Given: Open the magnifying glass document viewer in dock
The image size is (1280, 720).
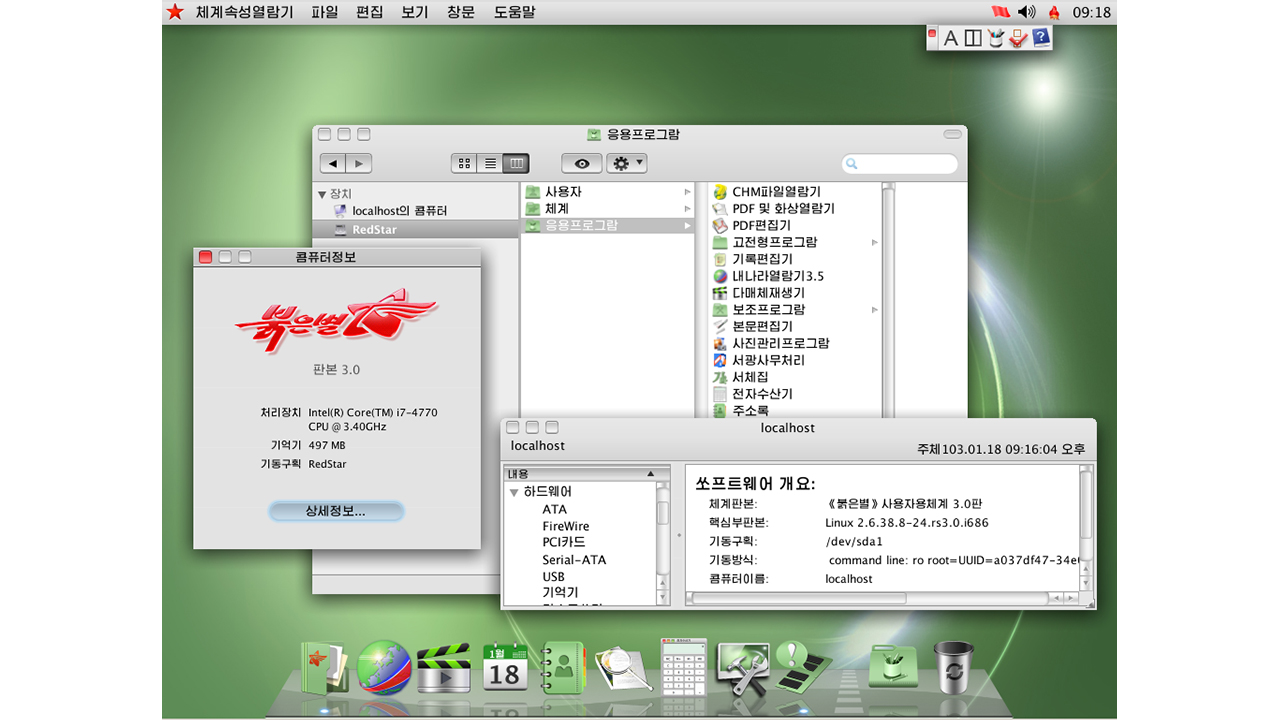Looking at the screenshot, I should coord(623,669).
